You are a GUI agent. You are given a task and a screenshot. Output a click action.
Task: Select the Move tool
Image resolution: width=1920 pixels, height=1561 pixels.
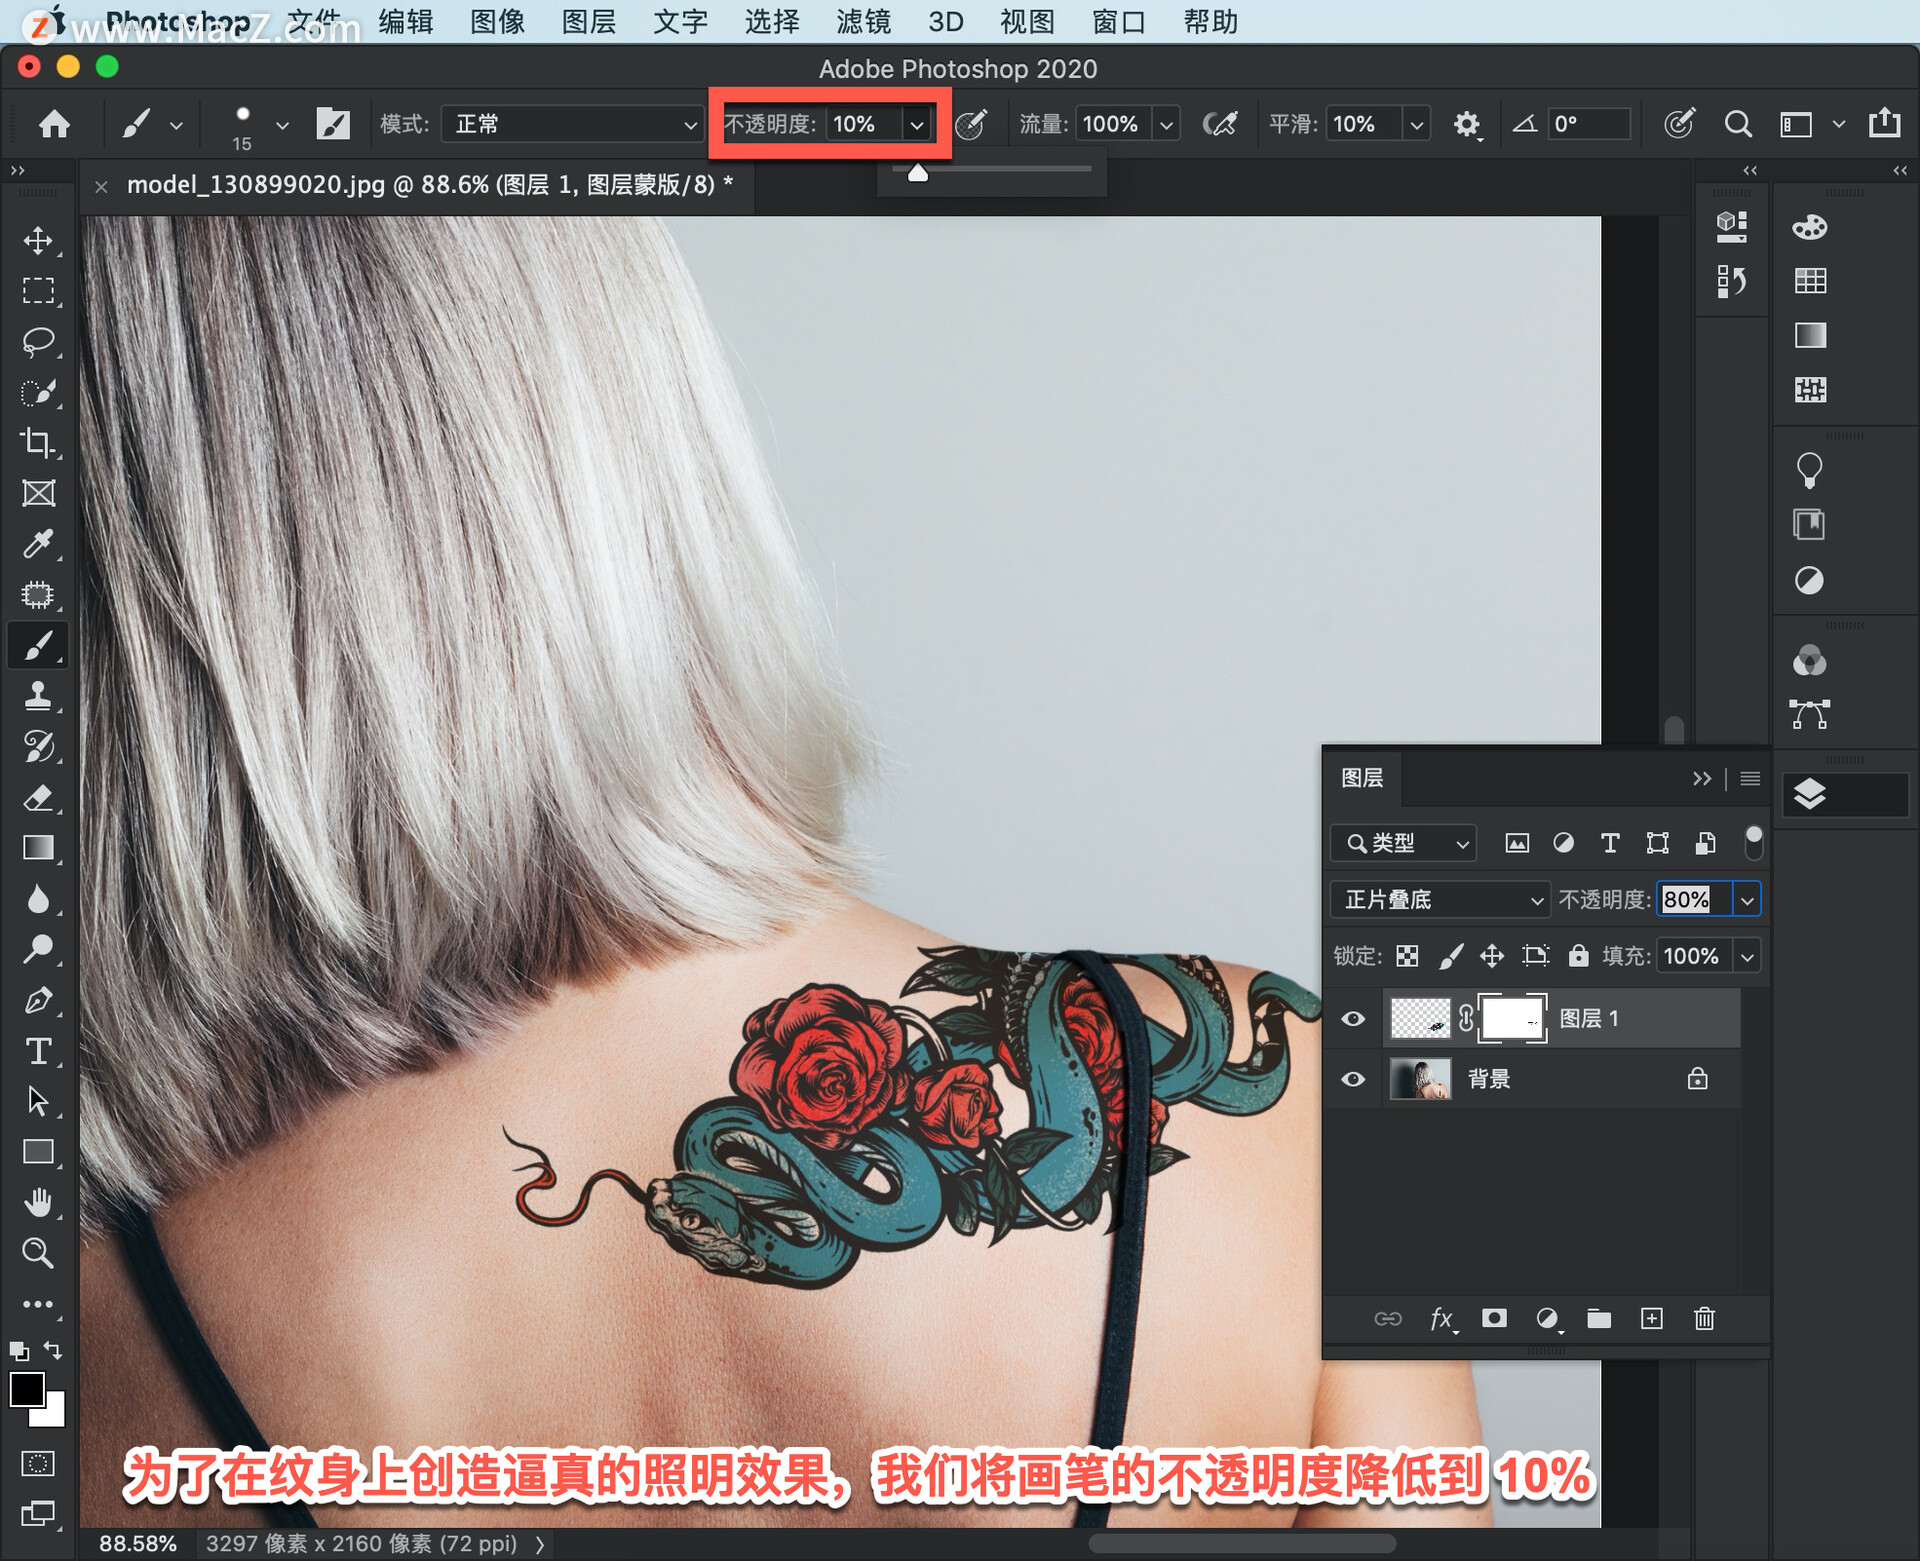(x=38, y=240)
